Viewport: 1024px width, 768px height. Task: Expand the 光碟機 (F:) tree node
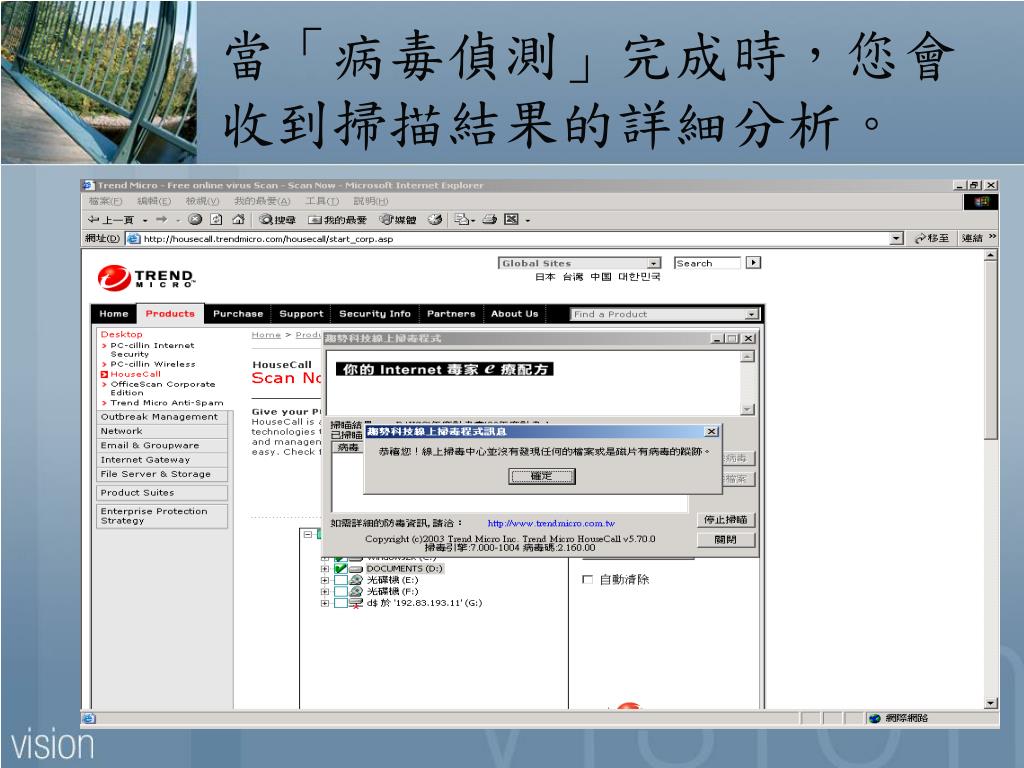click(325, 591)
